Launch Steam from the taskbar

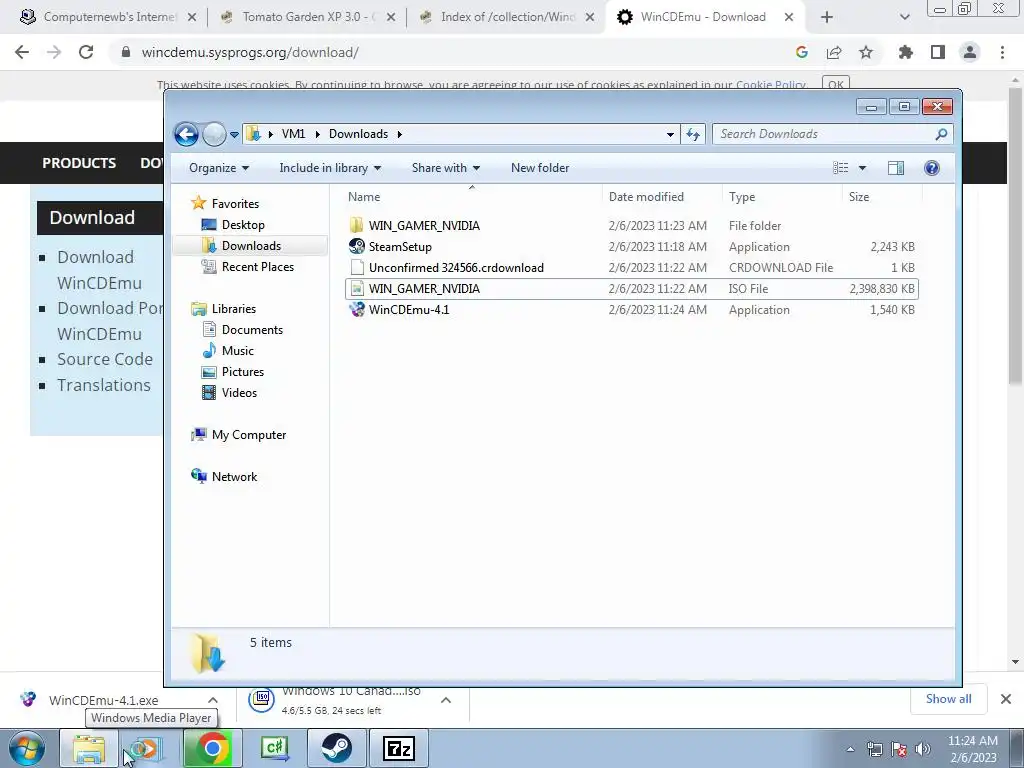tap(336, 748)
